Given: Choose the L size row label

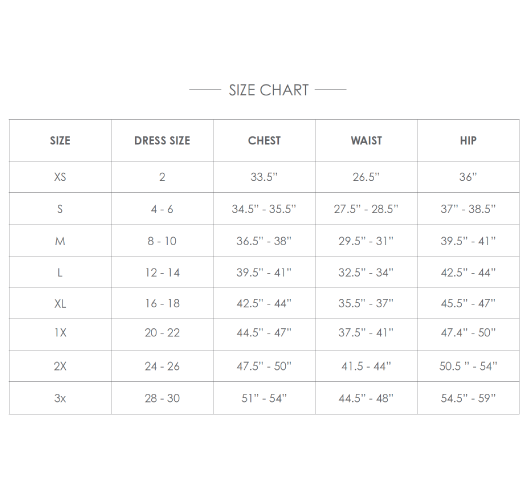Looking at the screenshot, I should pos(60,272).
